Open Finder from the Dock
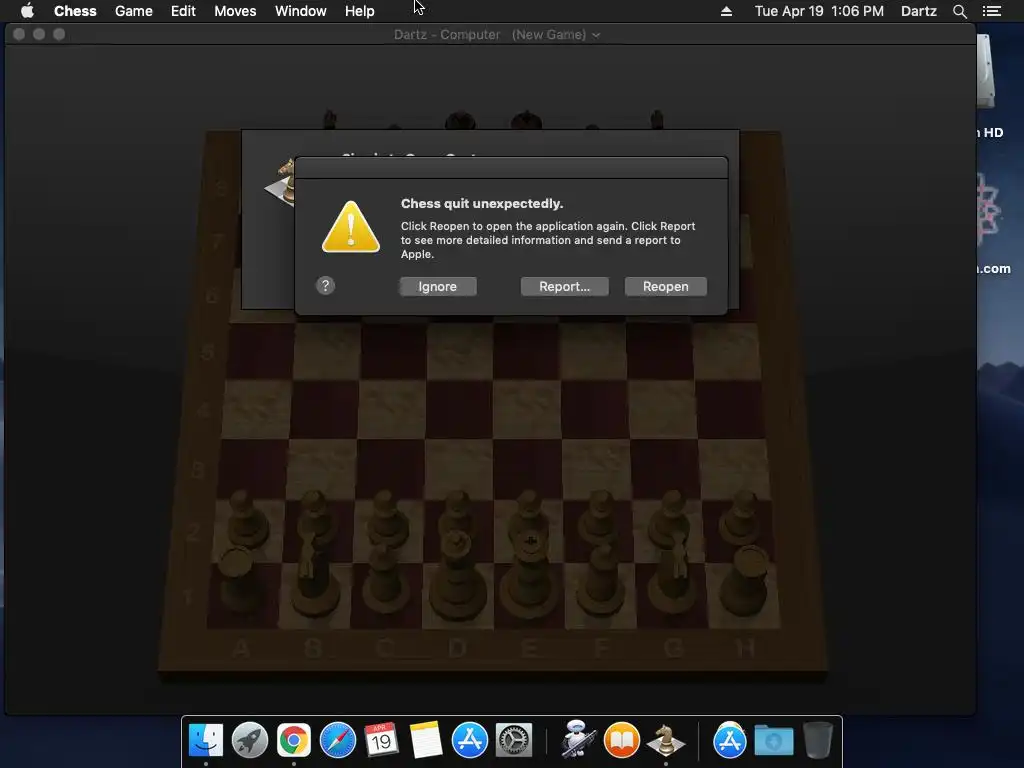Screen dimensions: 1024x768 (206, 740)
